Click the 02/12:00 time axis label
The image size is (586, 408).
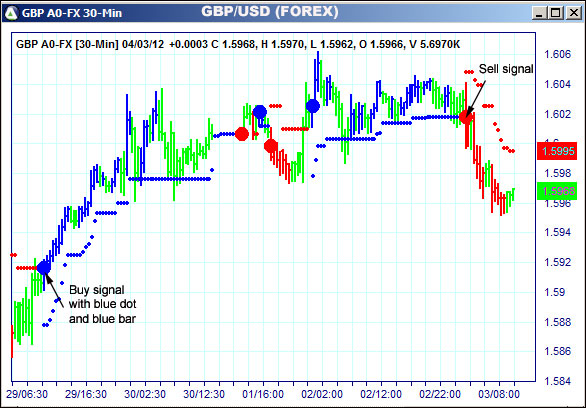tap(381, 395)
